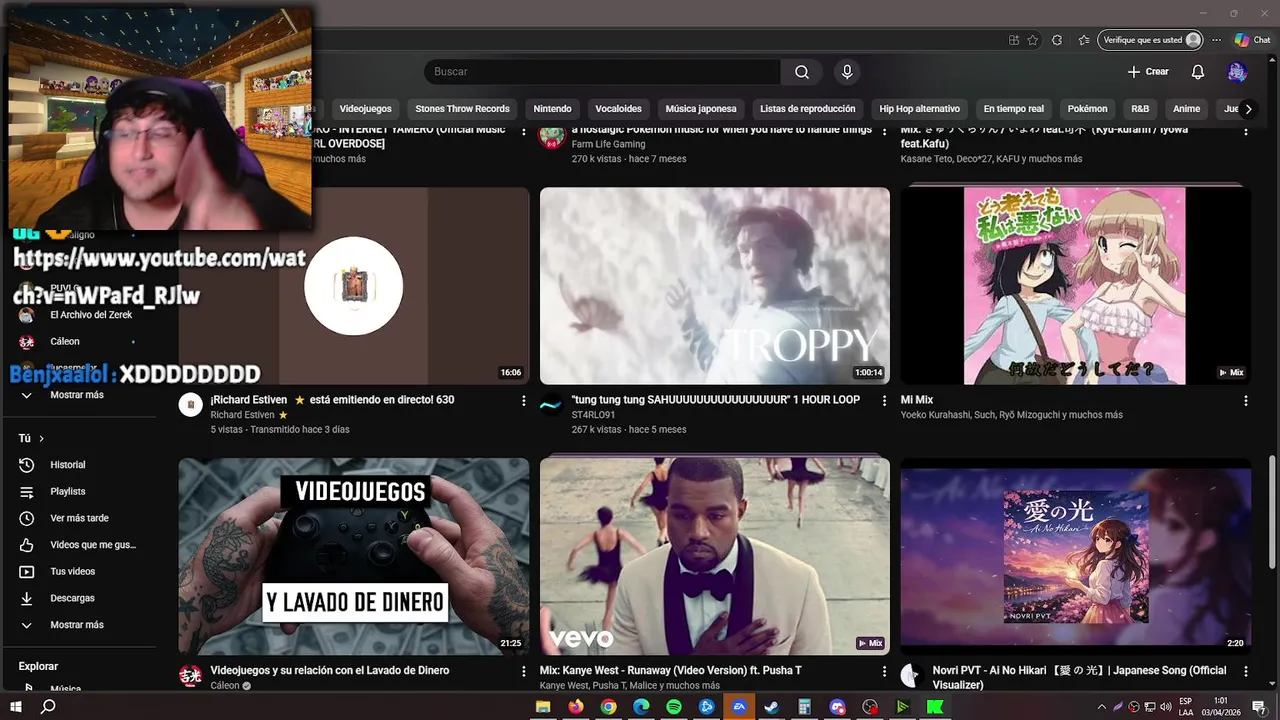The width and height of the screenshot is (1280, 720).
Task: Click the Cáleon channel avatar under video
Action: (x=190, y=676)
